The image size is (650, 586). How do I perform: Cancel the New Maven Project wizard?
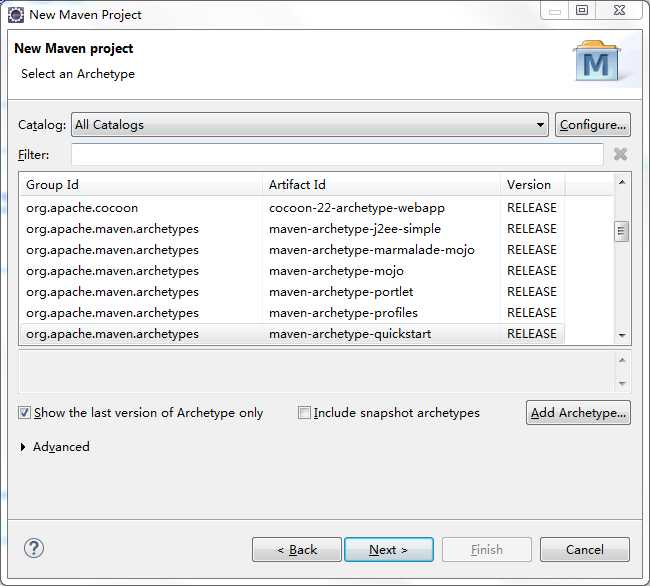(585, 550)
